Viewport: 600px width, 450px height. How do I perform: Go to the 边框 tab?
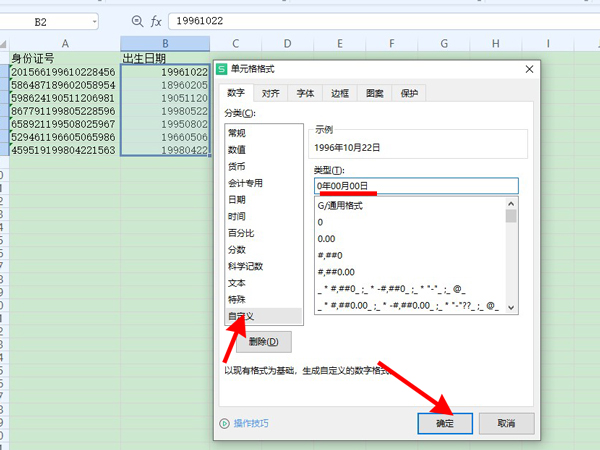tap(340, 93)
